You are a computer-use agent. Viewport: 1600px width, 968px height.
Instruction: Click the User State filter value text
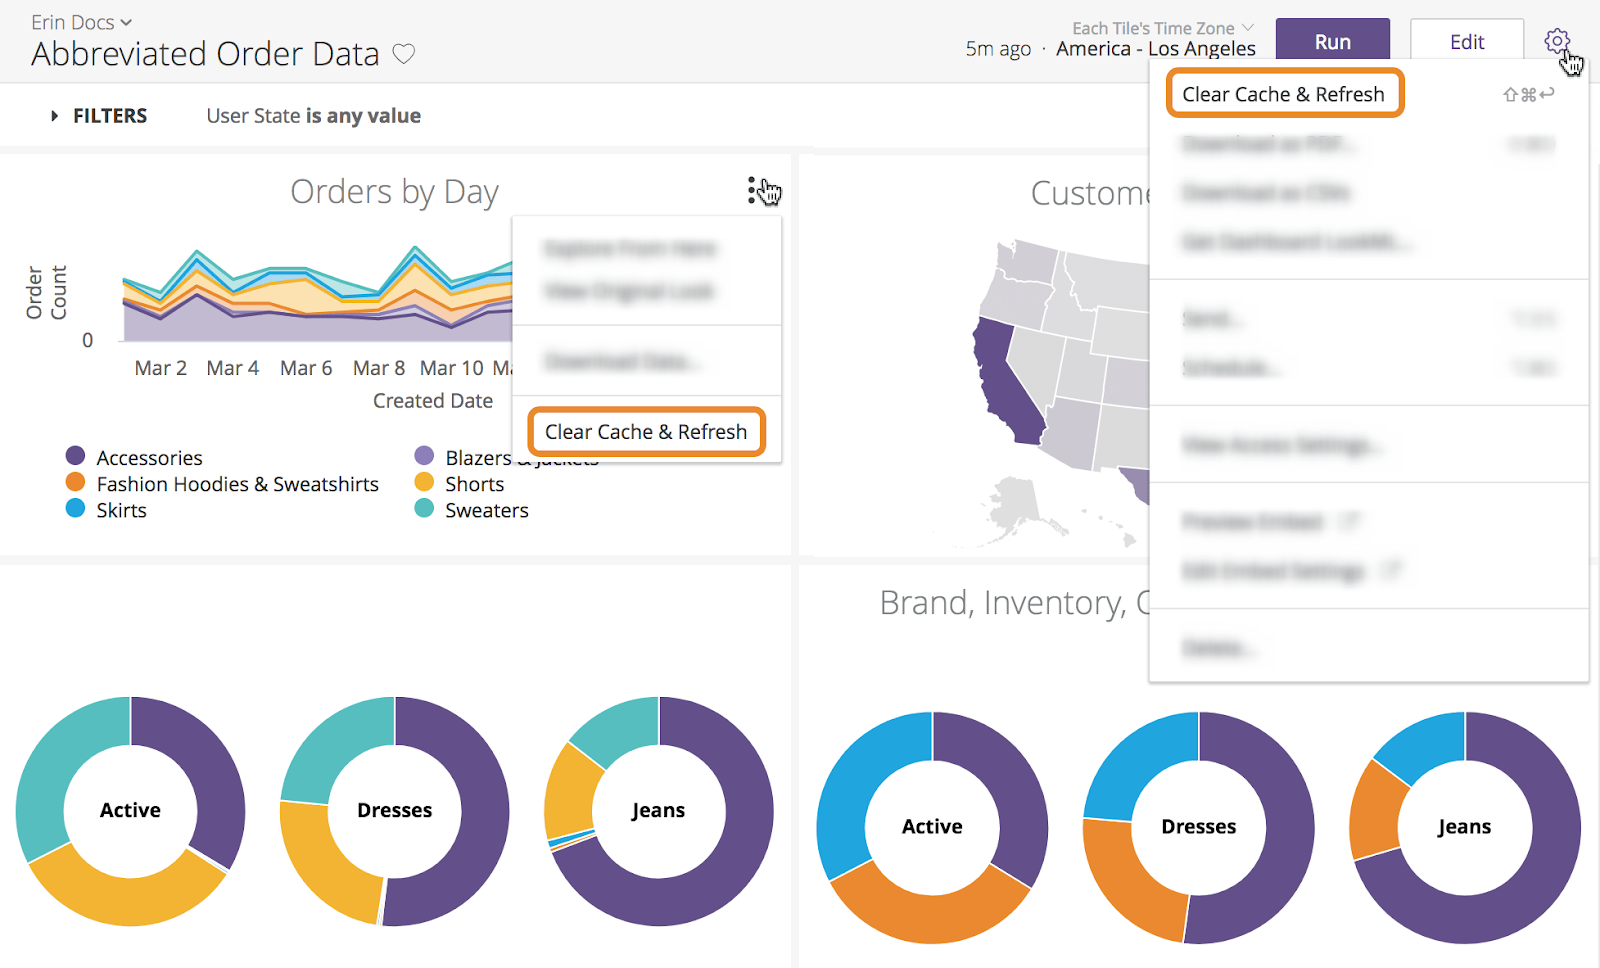click(x=313, y=116)
